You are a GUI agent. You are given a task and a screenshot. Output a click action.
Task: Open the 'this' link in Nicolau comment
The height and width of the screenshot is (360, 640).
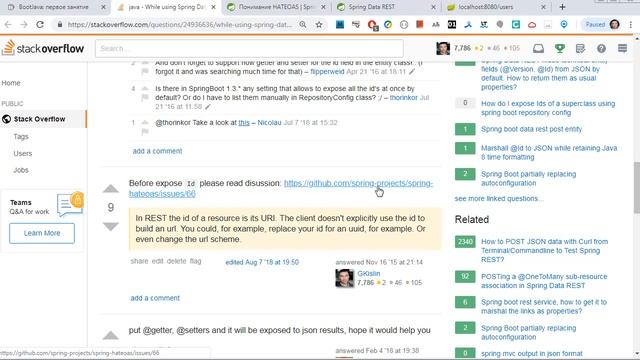click(244, 122)
